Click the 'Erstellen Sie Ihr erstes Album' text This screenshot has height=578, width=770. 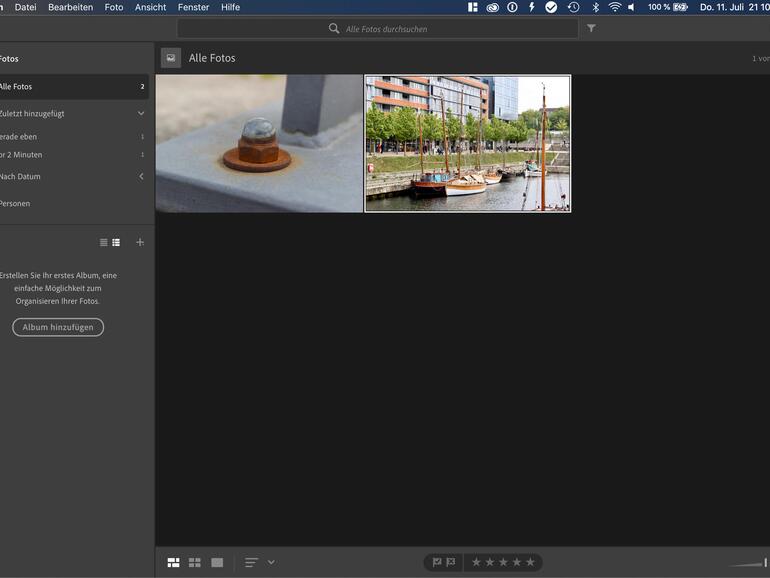[58, 288]
